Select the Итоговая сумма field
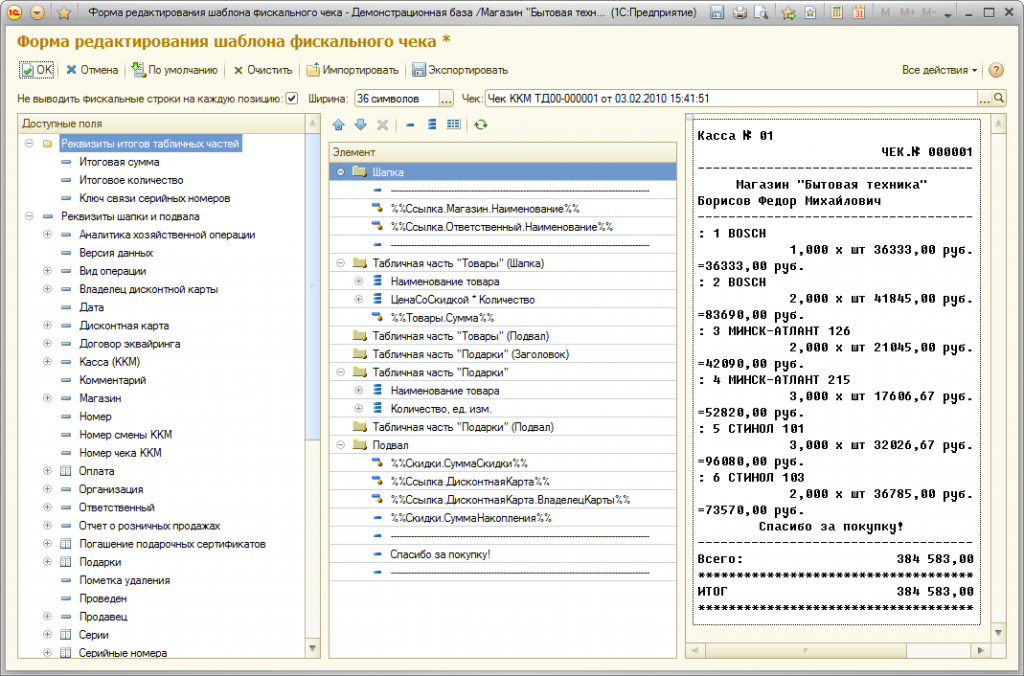 tap(119, 162)
